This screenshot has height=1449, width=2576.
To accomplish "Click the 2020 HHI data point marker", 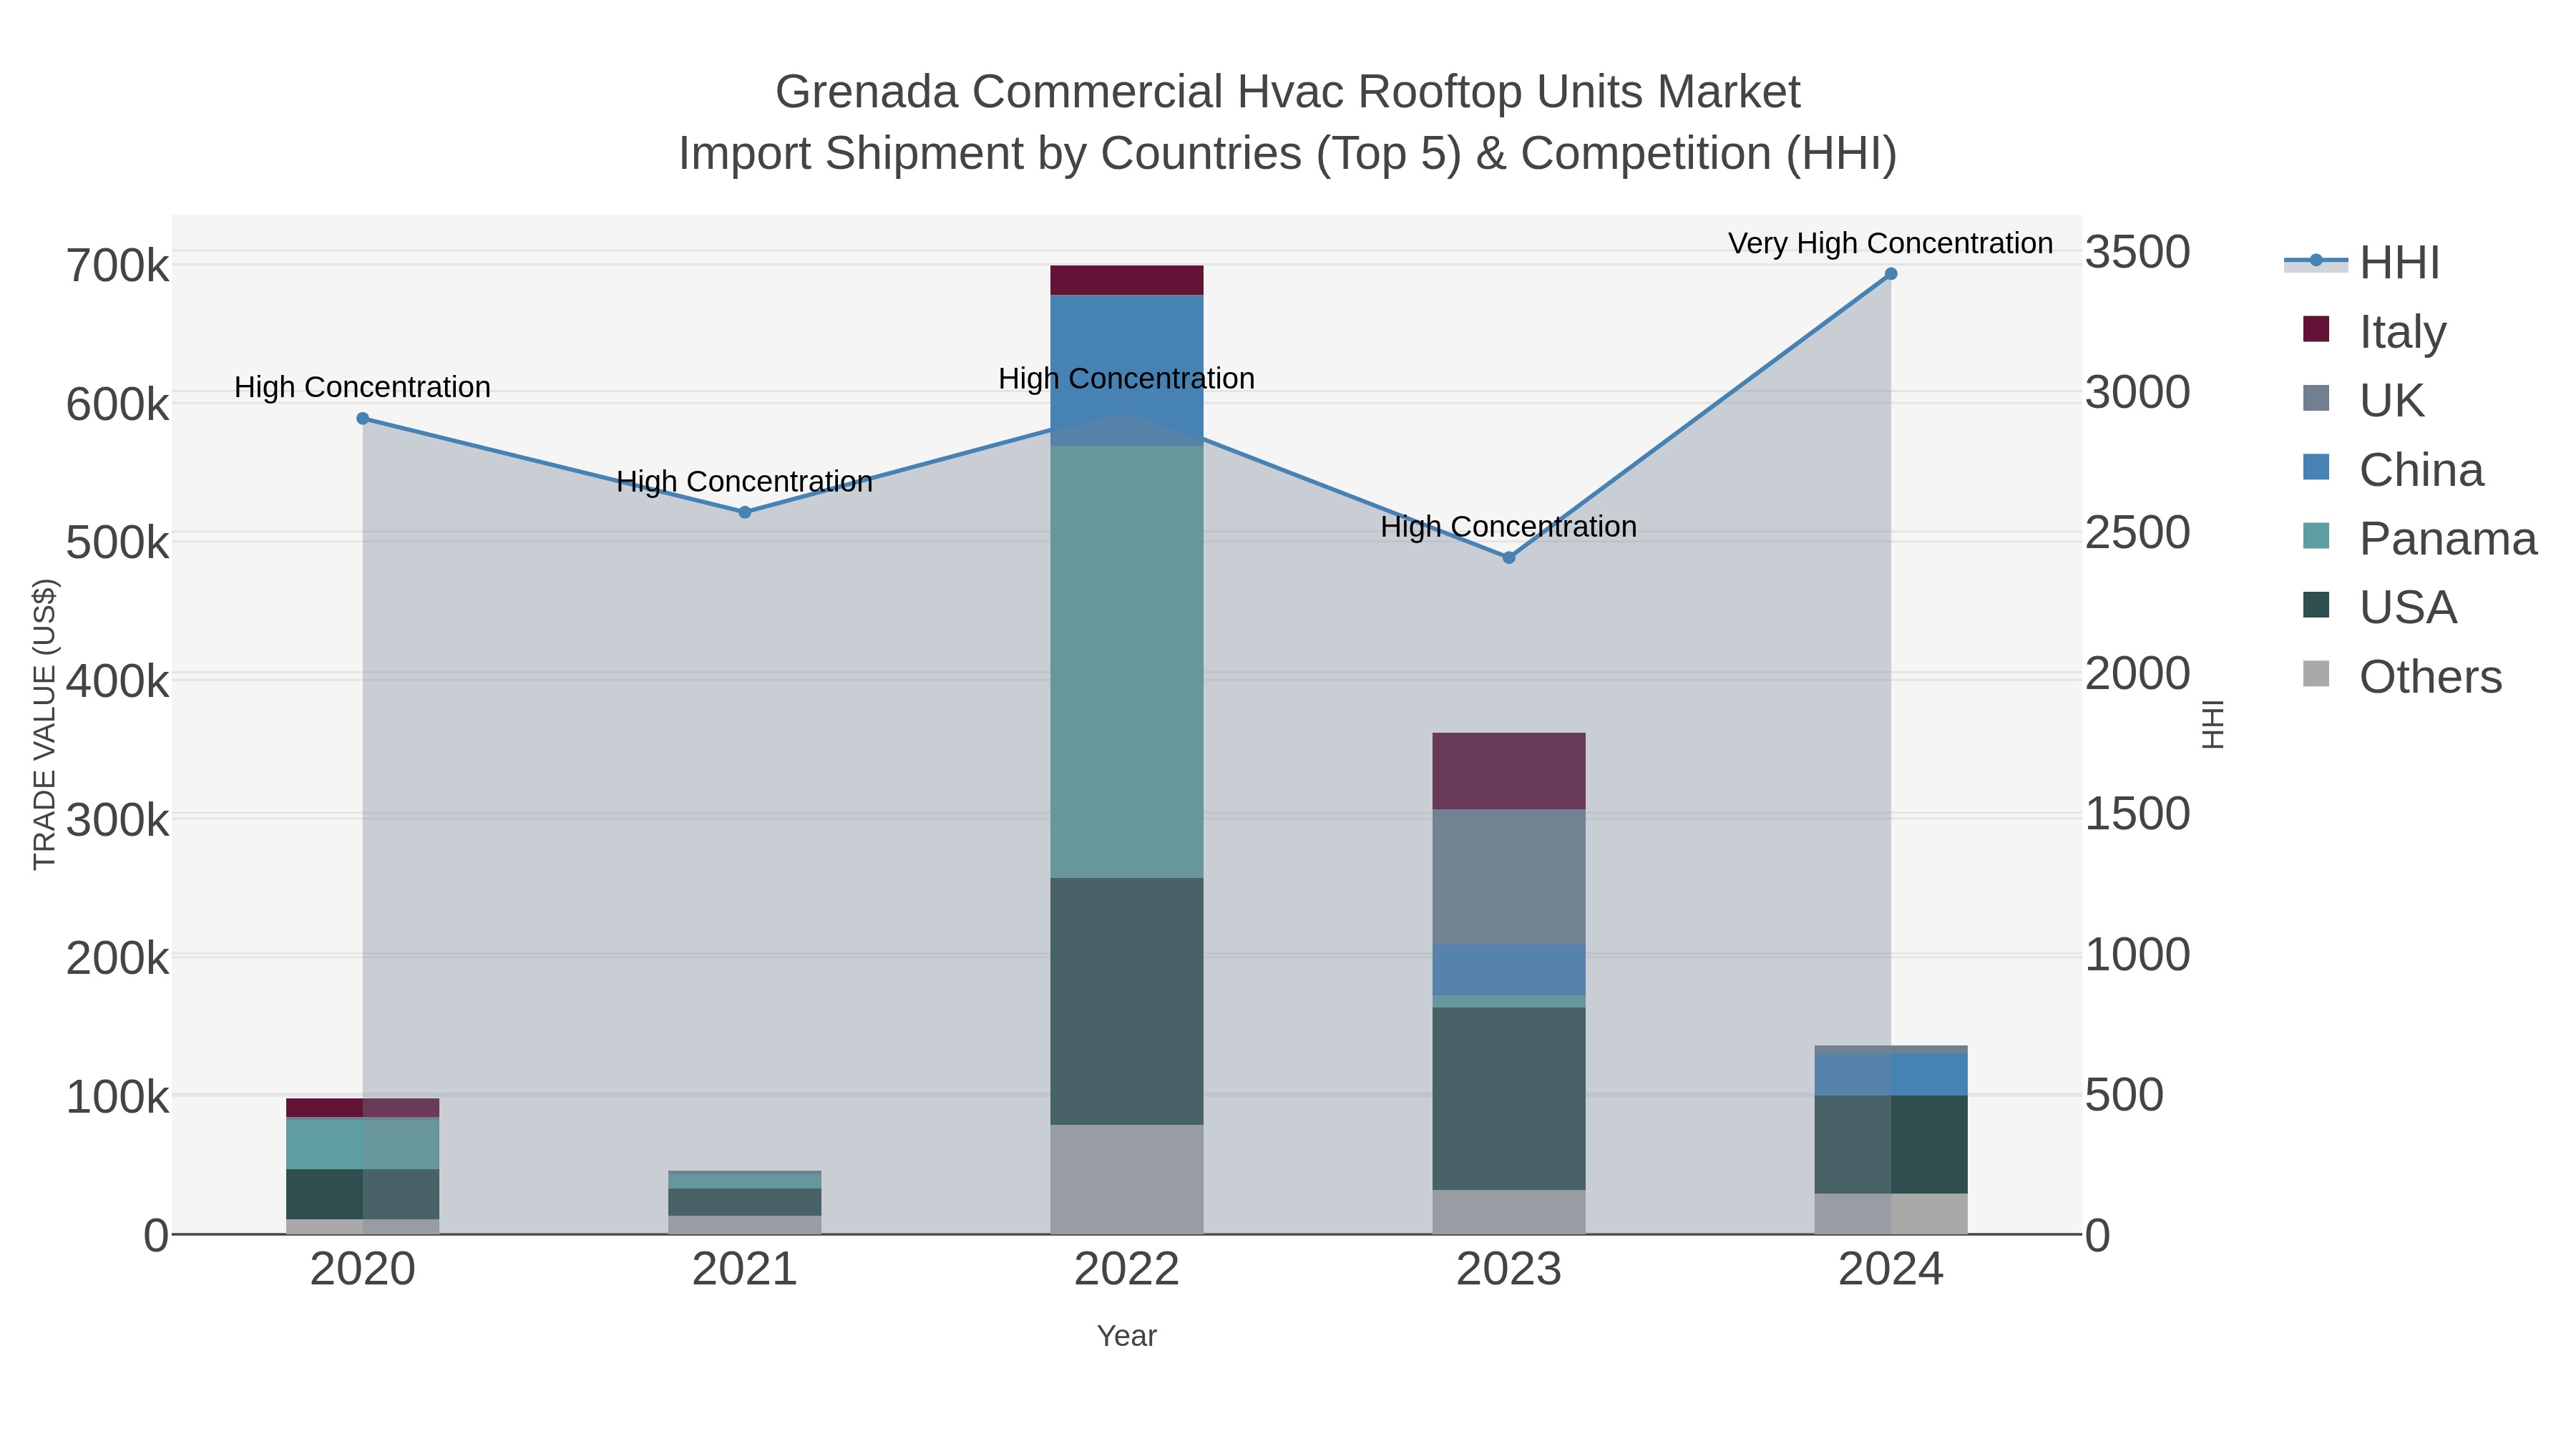I will click(x=363, y=419).
